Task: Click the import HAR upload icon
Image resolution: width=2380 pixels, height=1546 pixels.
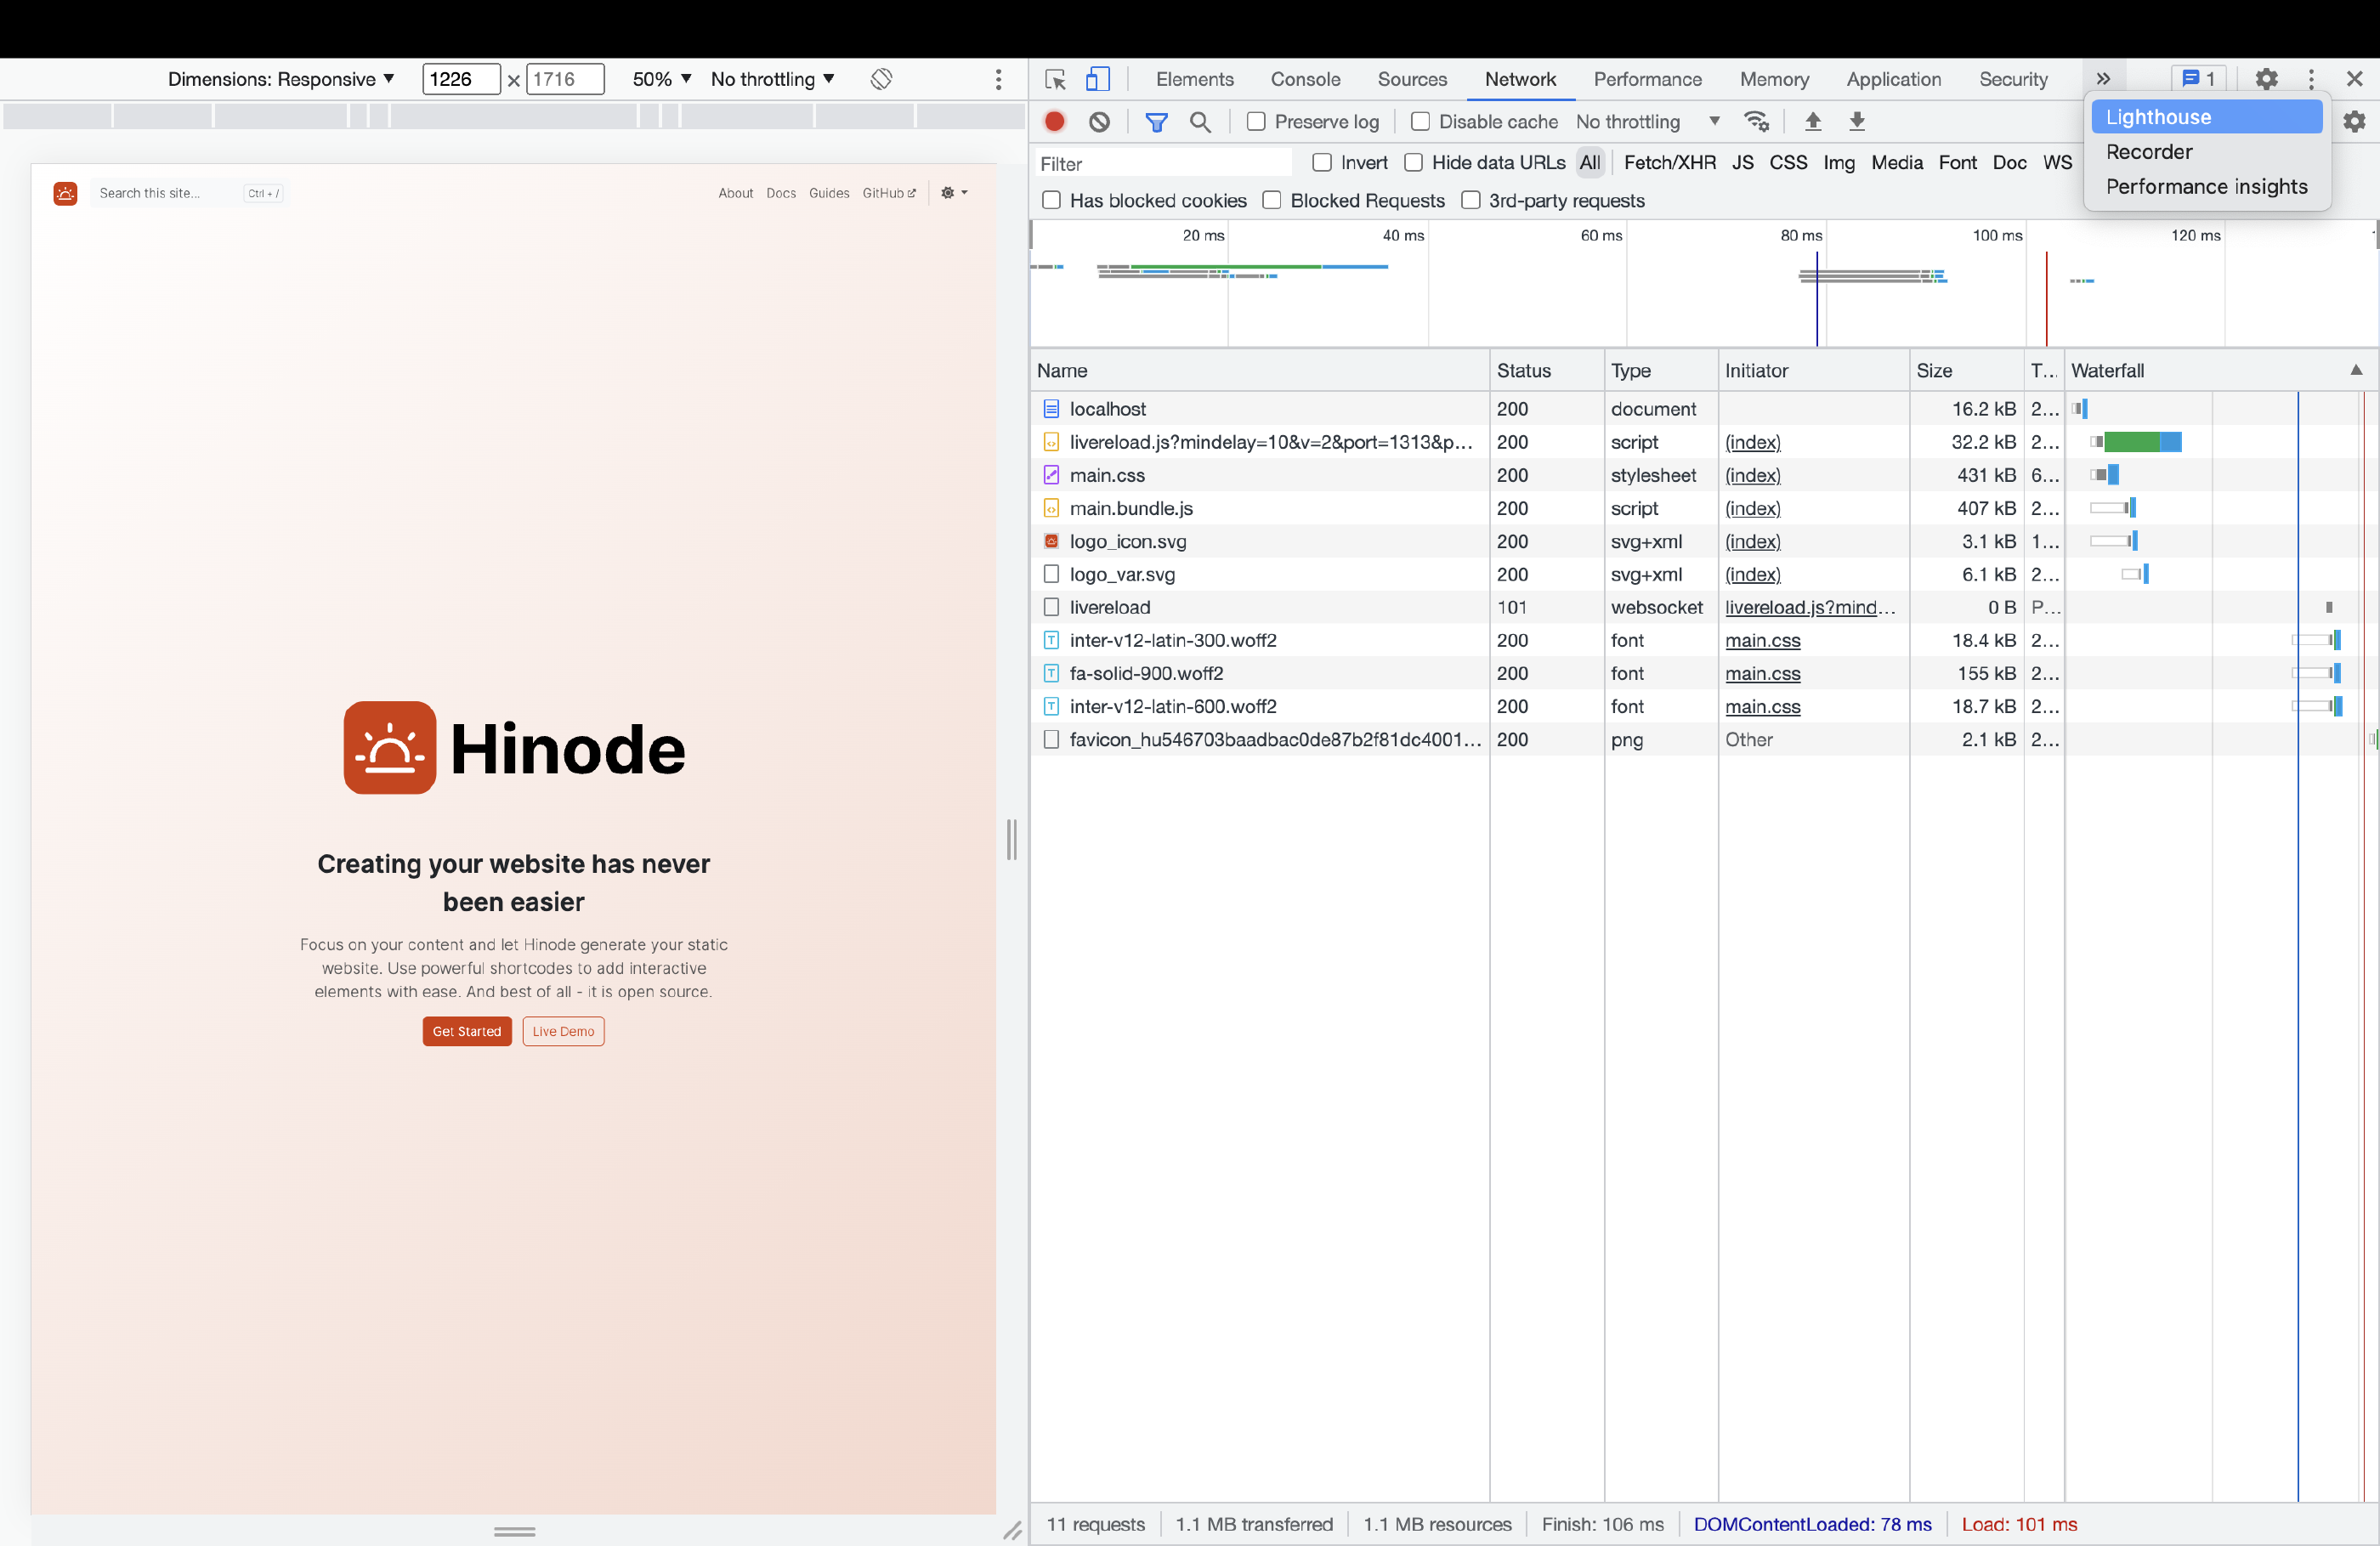Action: (x=1812, y=121)
